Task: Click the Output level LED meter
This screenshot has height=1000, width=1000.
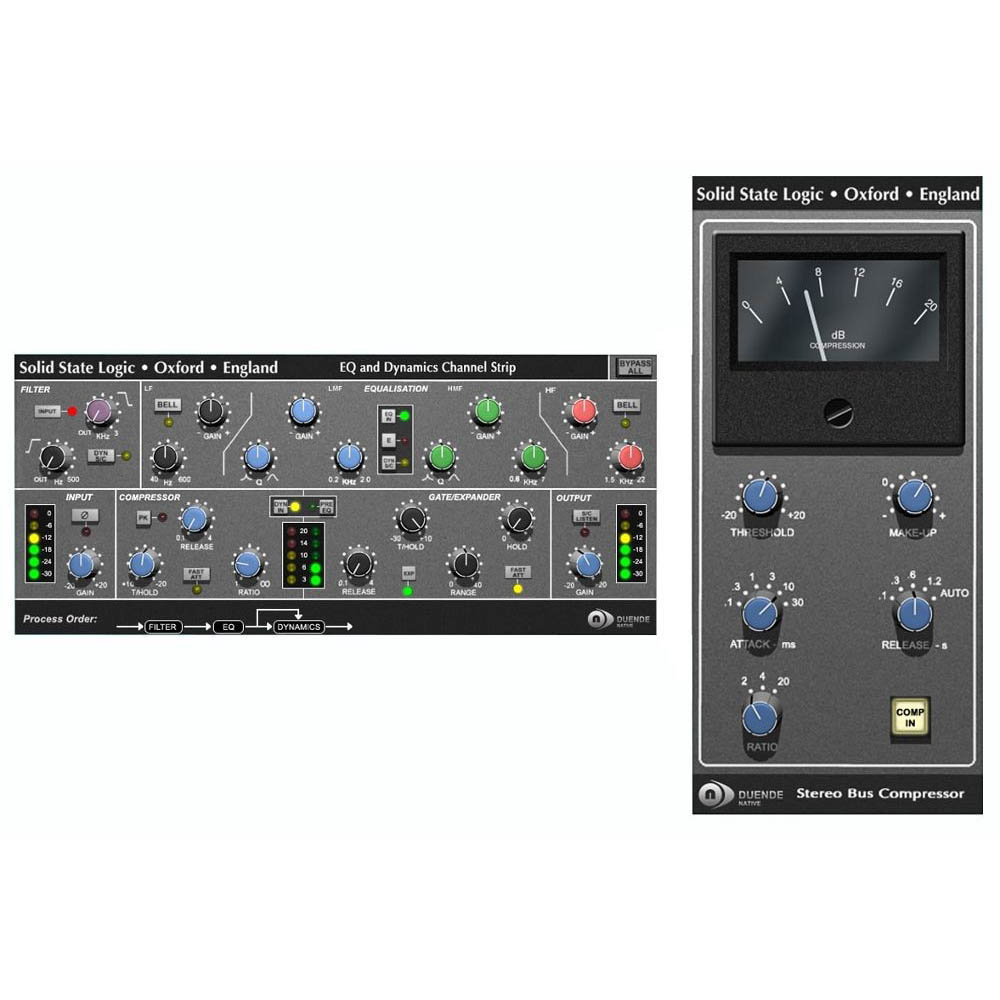Action: (x=631, y=543)
